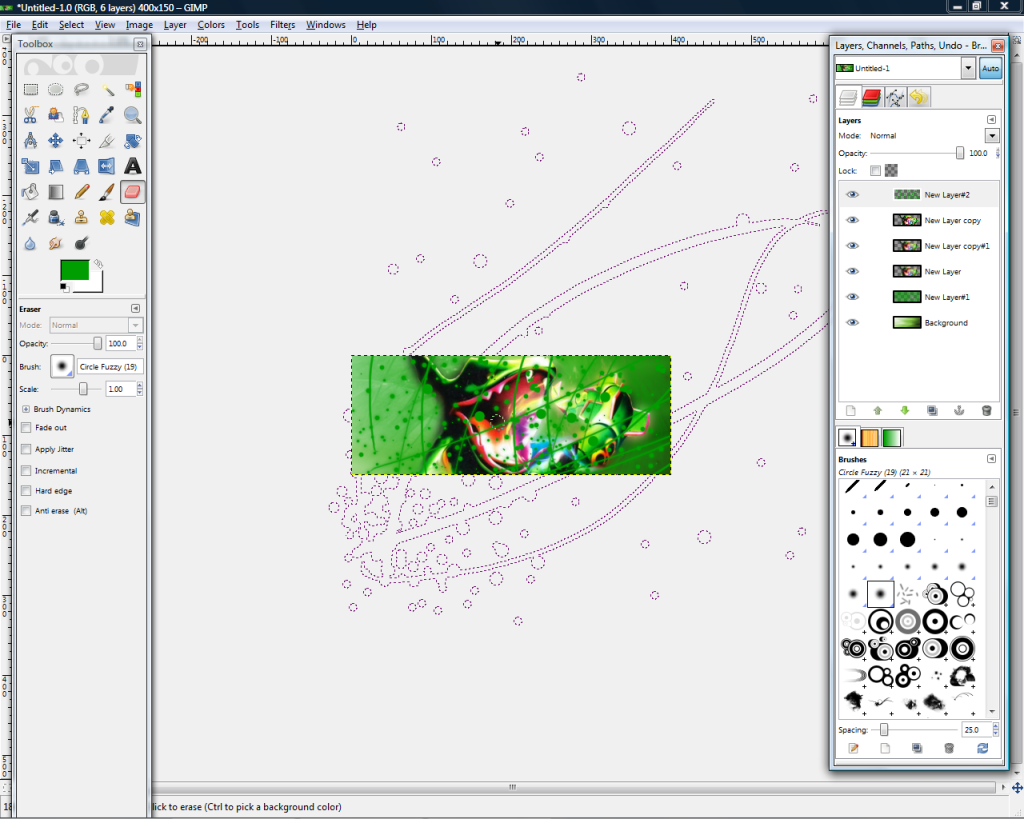Viewport: 1024px width, 819px height.
Task: Lower the selected layer with down arrow
Action: 904,411
